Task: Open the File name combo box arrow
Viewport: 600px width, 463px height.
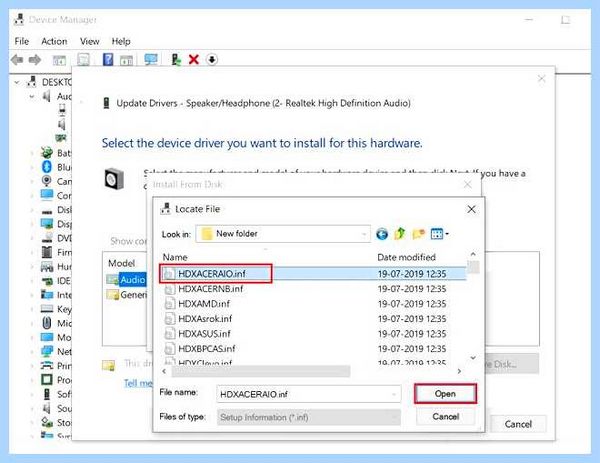Action: (x=394, y=394)
